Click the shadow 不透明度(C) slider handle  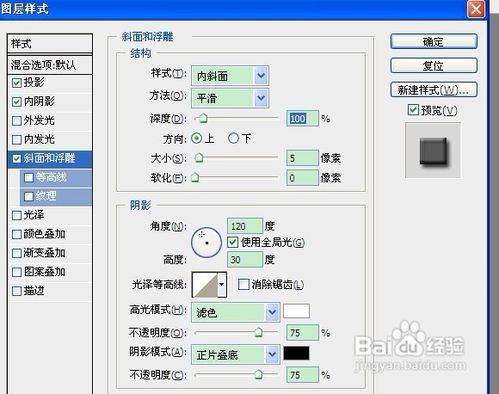(258, 375)
